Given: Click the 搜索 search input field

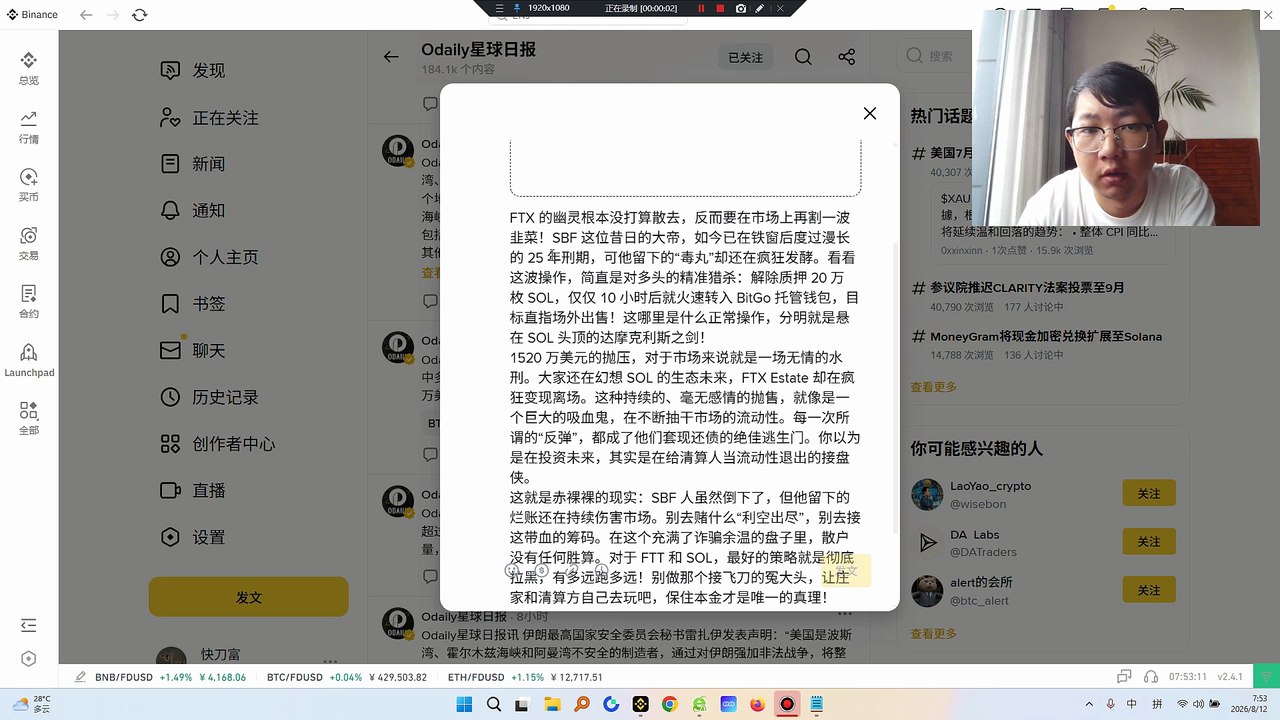Looking at the screenshot, I should coord(935,57).
